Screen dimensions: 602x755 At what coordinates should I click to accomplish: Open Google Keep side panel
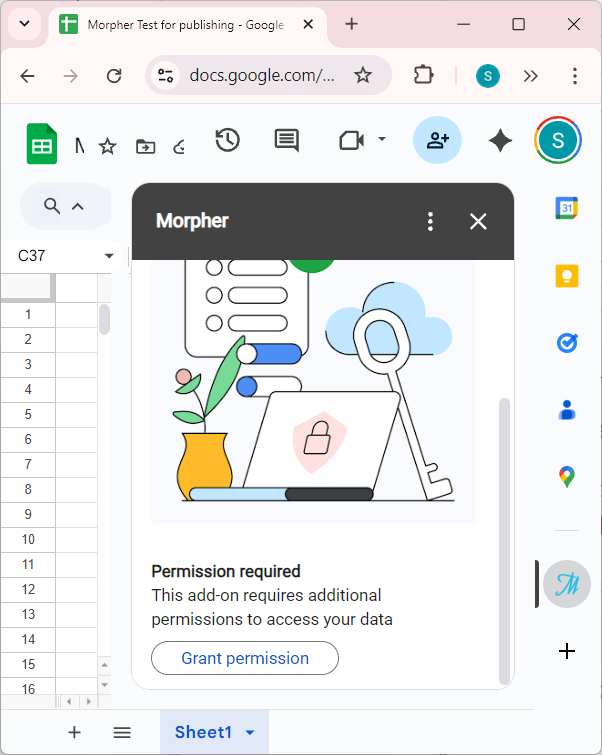(x=567, y=276)
